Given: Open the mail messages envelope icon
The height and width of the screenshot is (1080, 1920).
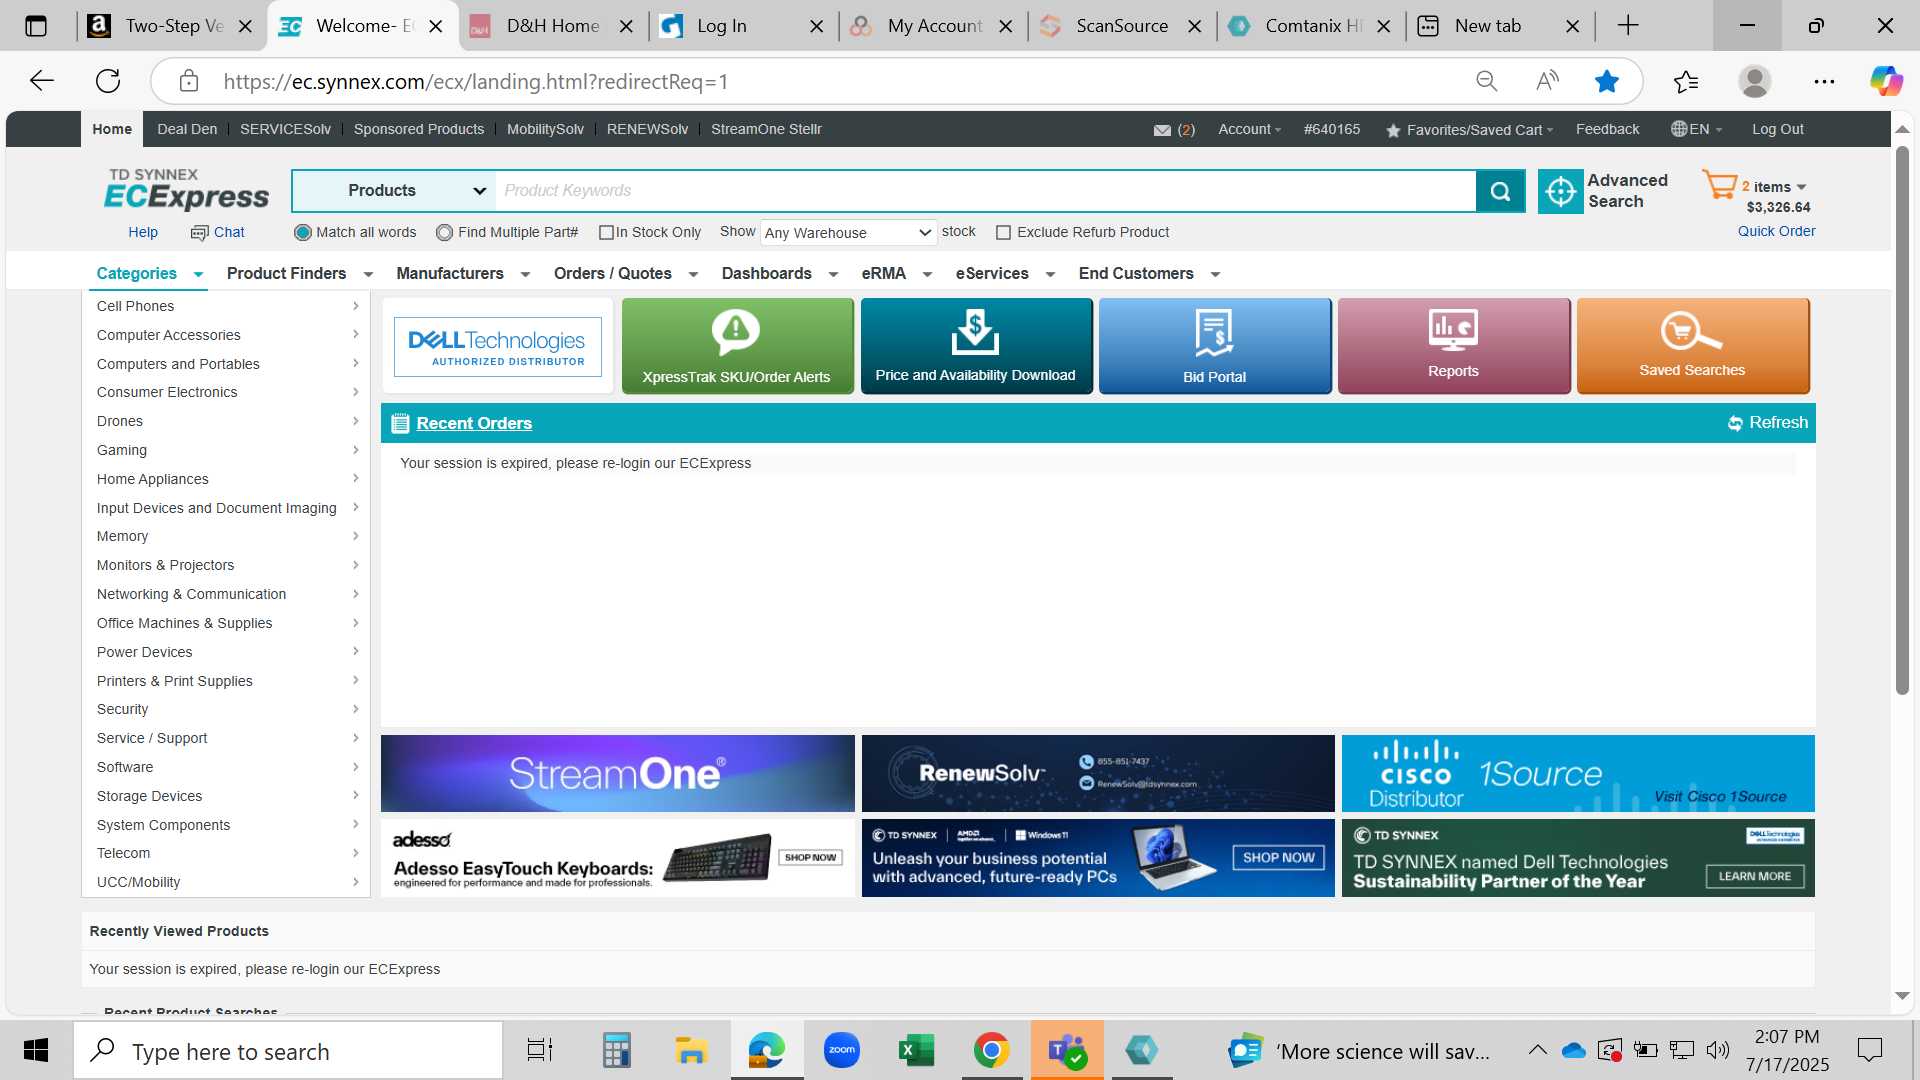Looking at the screenshot, I should [x=1162, y=130].
